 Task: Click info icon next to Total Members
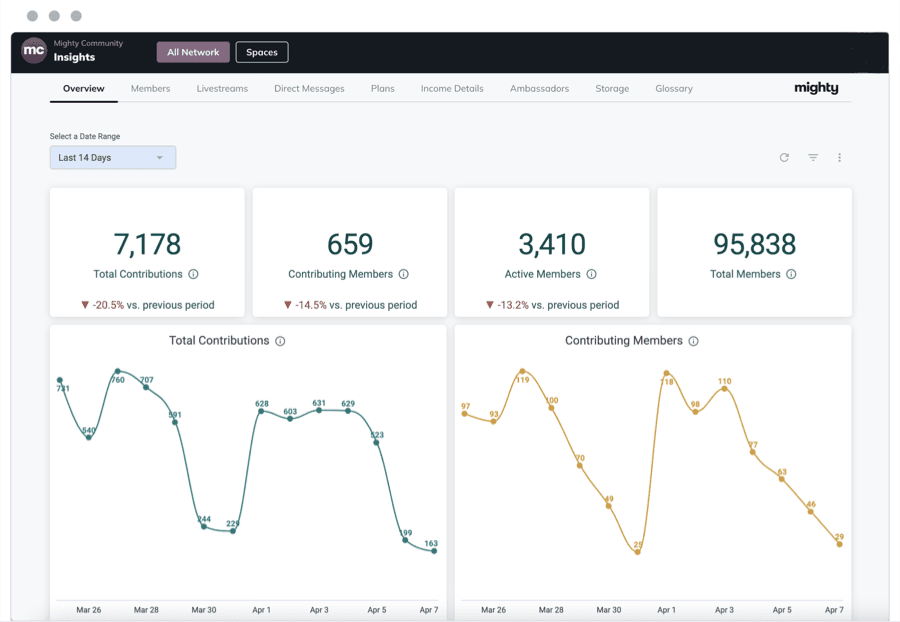791,274
